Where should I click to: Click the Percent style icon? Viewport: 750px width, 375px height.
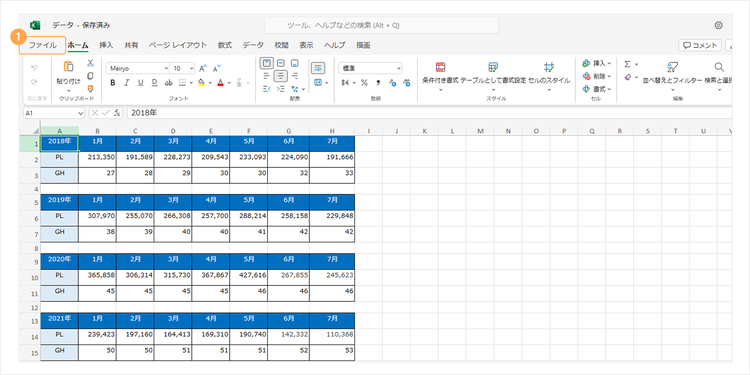click(364, 83)
